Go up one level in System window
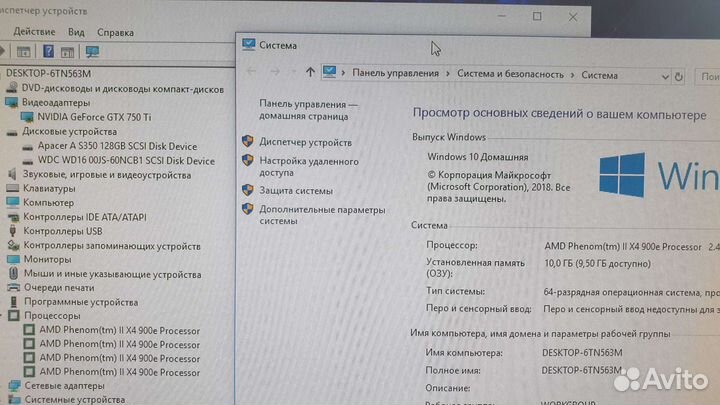The height and width of the screenshot is (405, 720). point(310,72)
